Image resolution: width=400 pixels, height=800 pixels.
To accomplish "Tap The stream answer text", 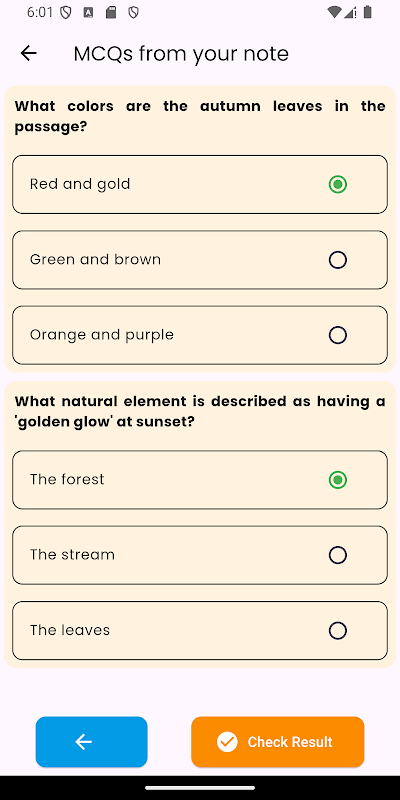I will [x=72, y=555].
